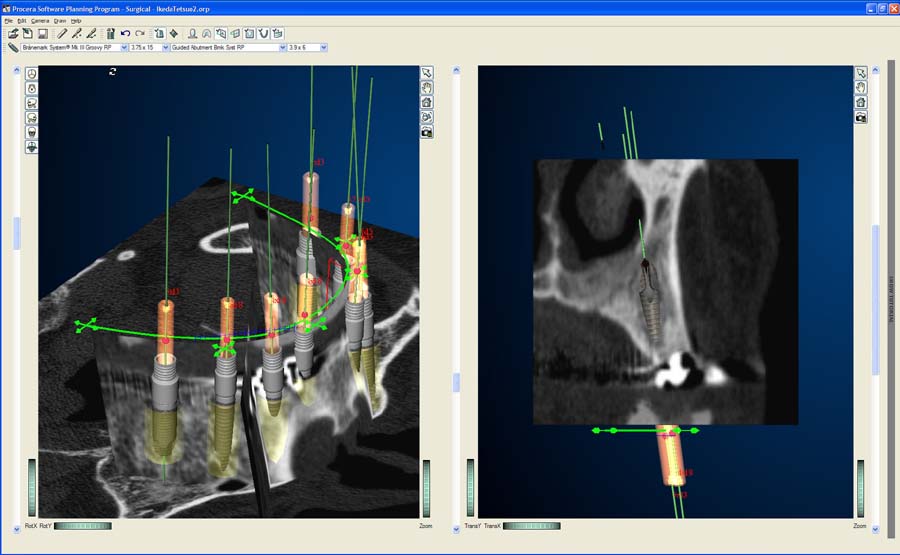Click the blue Undo arrow

pyautogui.click(x=125, y=34)
